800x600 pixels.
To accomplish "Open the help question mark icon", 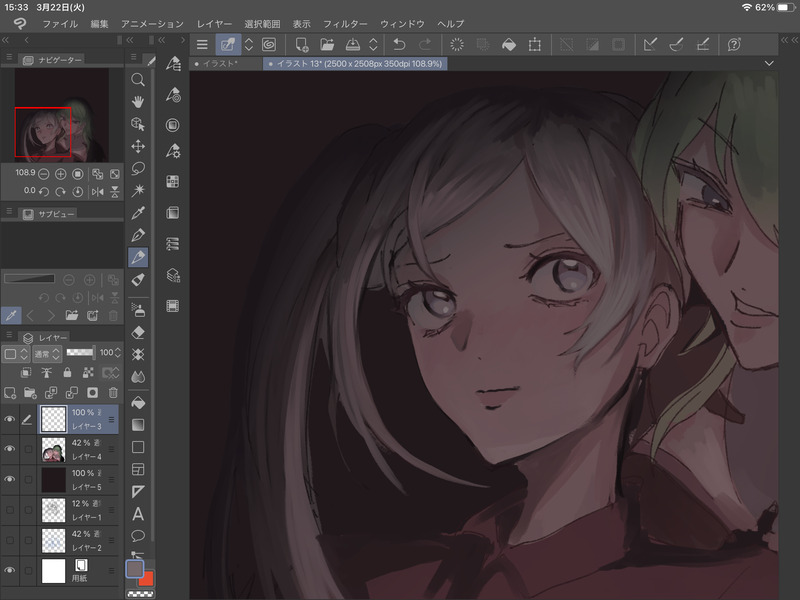I will [x=734, y=45].
